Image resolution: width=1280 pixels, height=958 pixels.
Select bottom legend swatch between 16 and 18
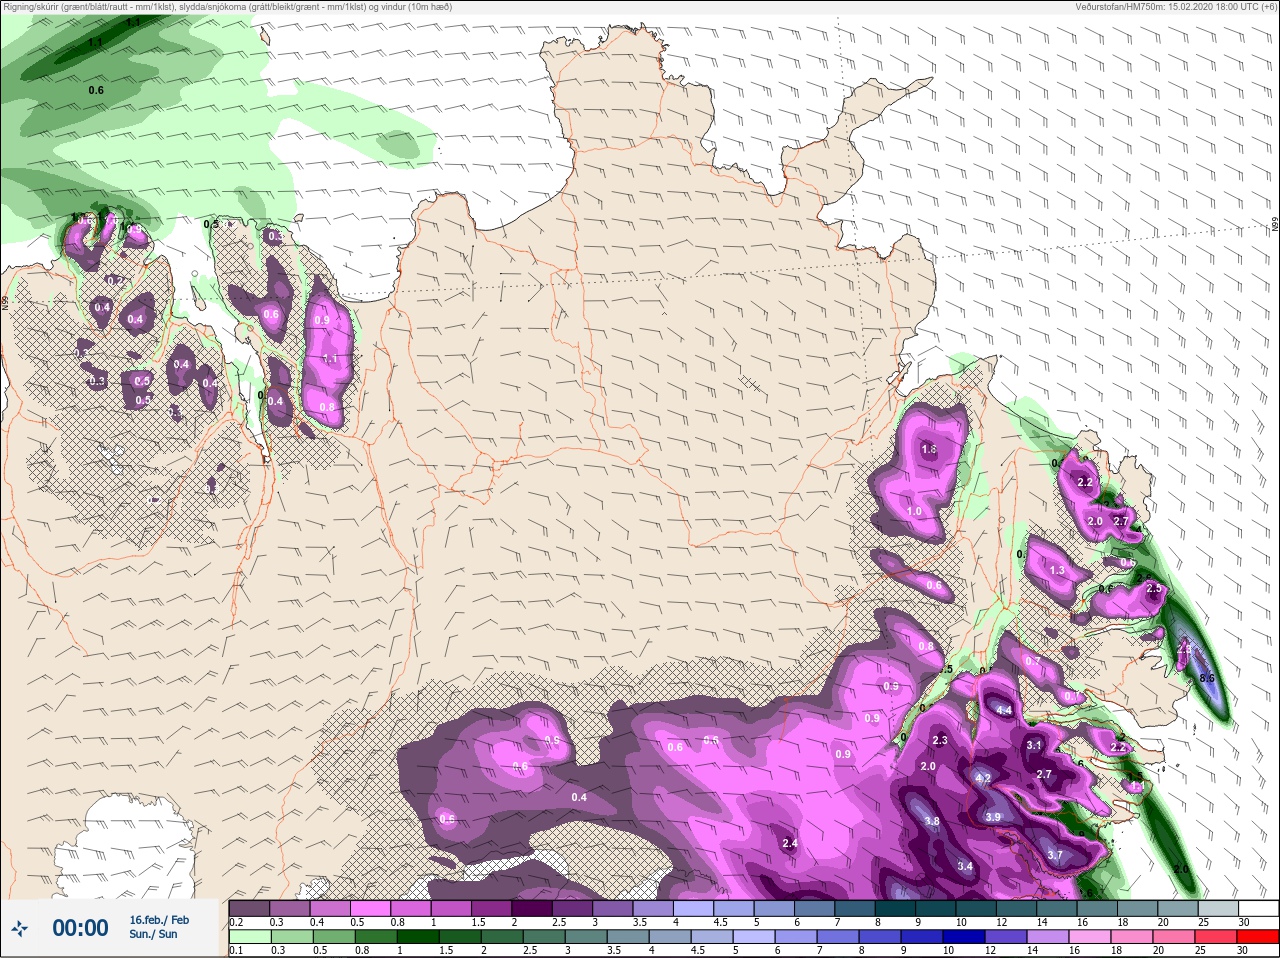pyautogui.click(x=1090, y=937)
